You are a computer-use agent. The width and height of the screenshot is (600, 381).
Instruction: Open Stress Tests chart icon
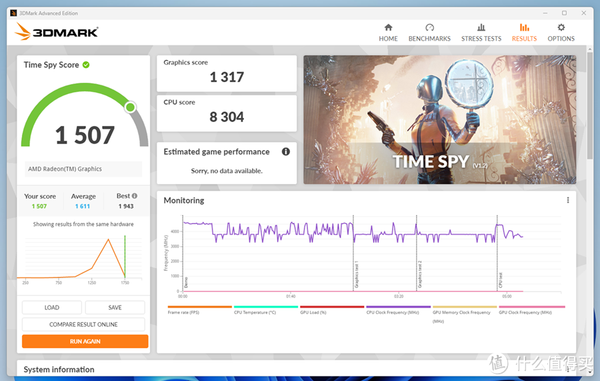click(481, 28)
